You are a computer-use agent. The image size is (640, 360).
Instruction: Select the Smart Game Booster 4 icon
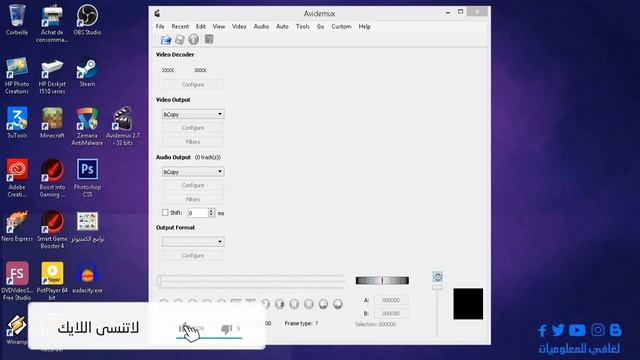pyautogui.click(x=52, y=230)
